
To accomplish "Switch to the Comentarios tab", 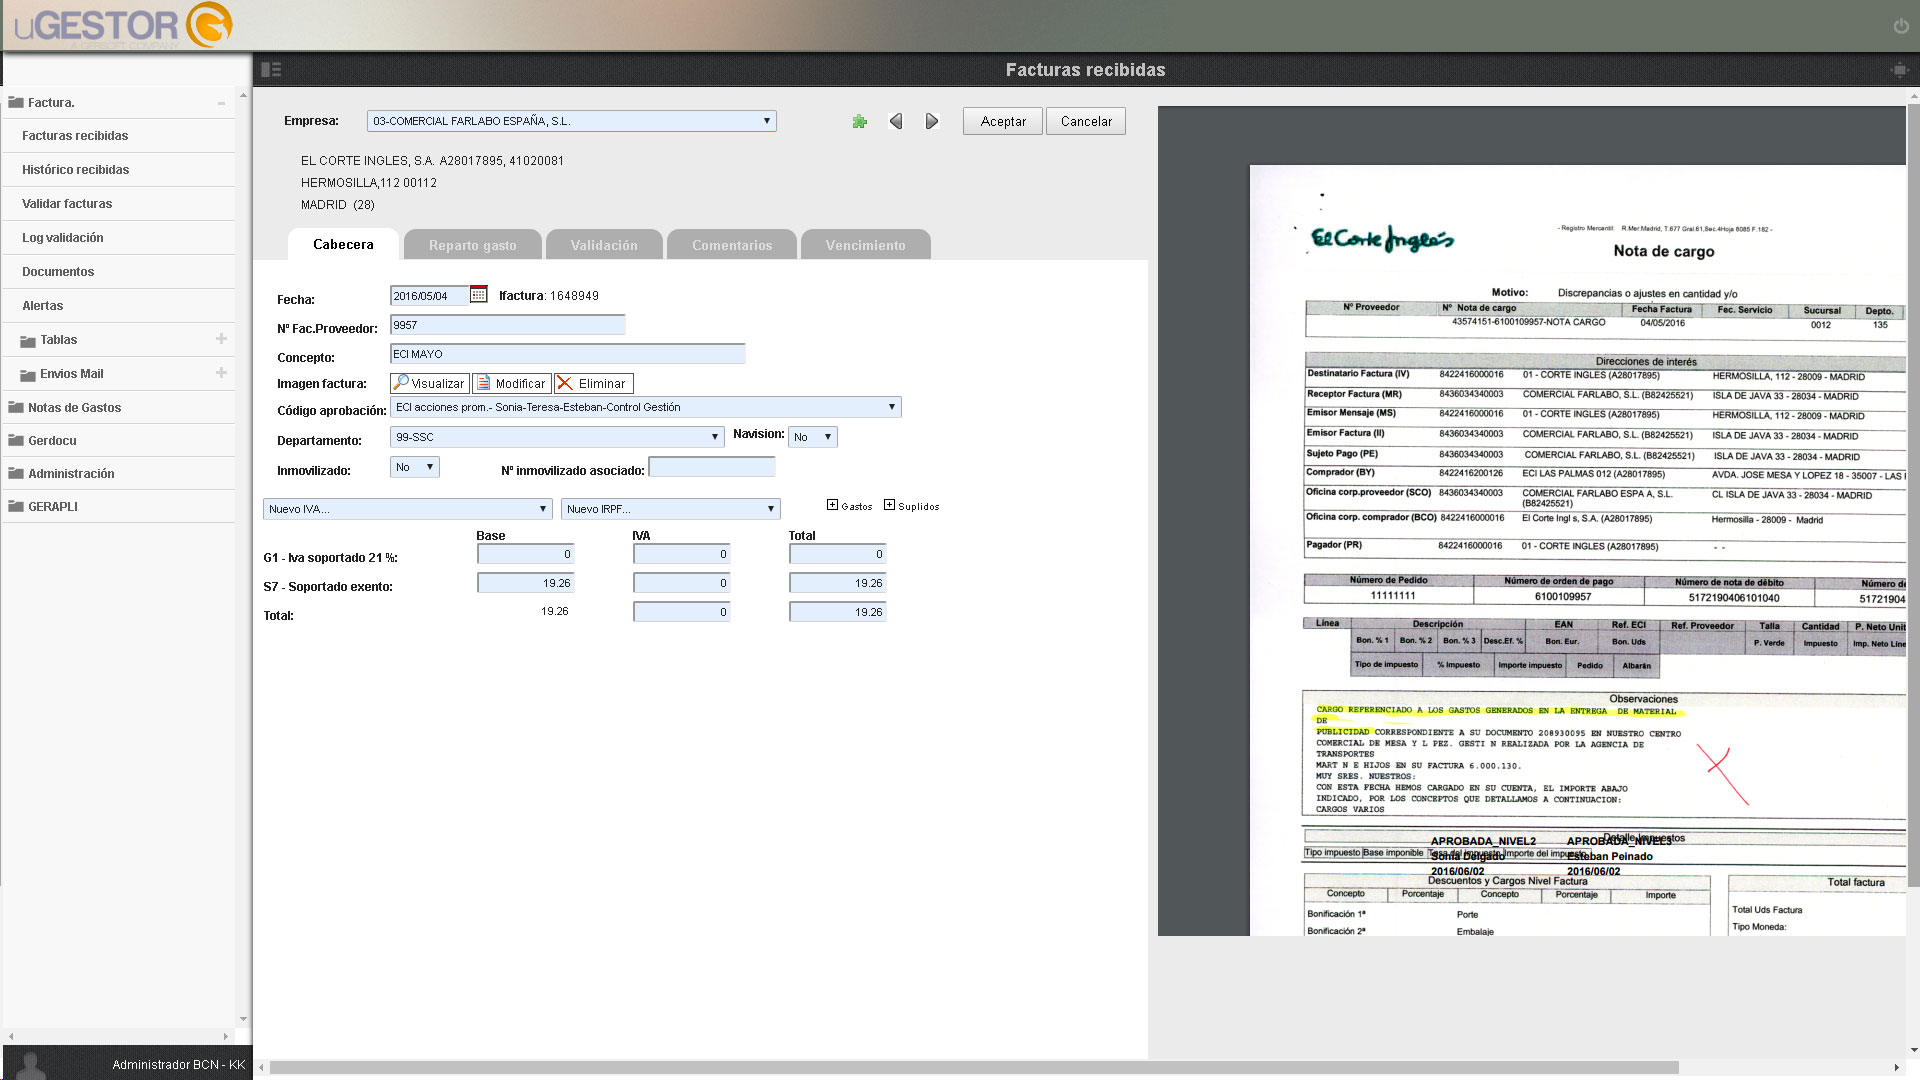I will tap(732, 245).
